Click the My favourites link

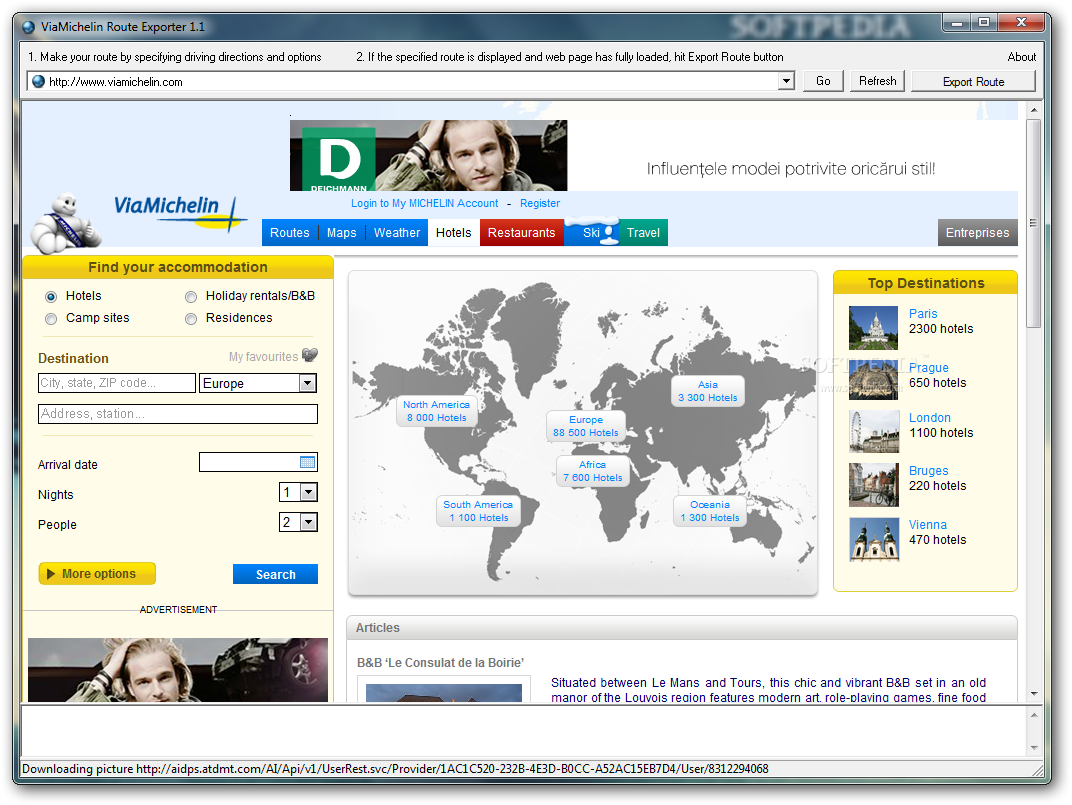point(263,356)
